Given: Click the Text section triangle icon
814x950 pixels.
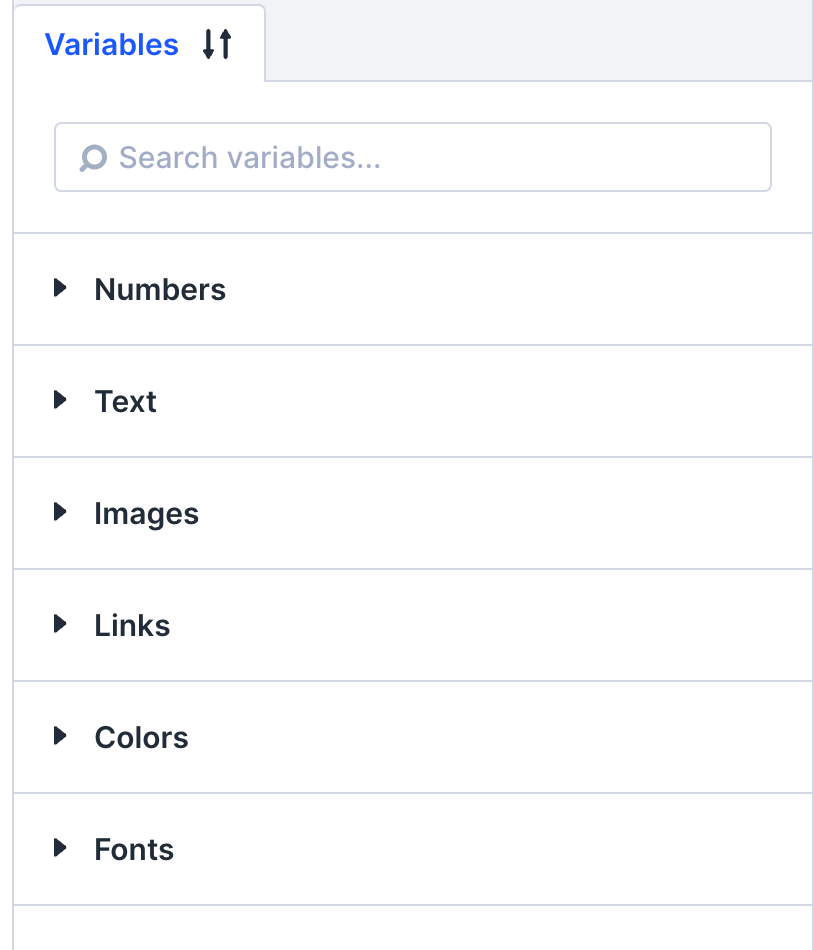Looking at the screenshot, I should pyautogui.click(x=60, y=400).
